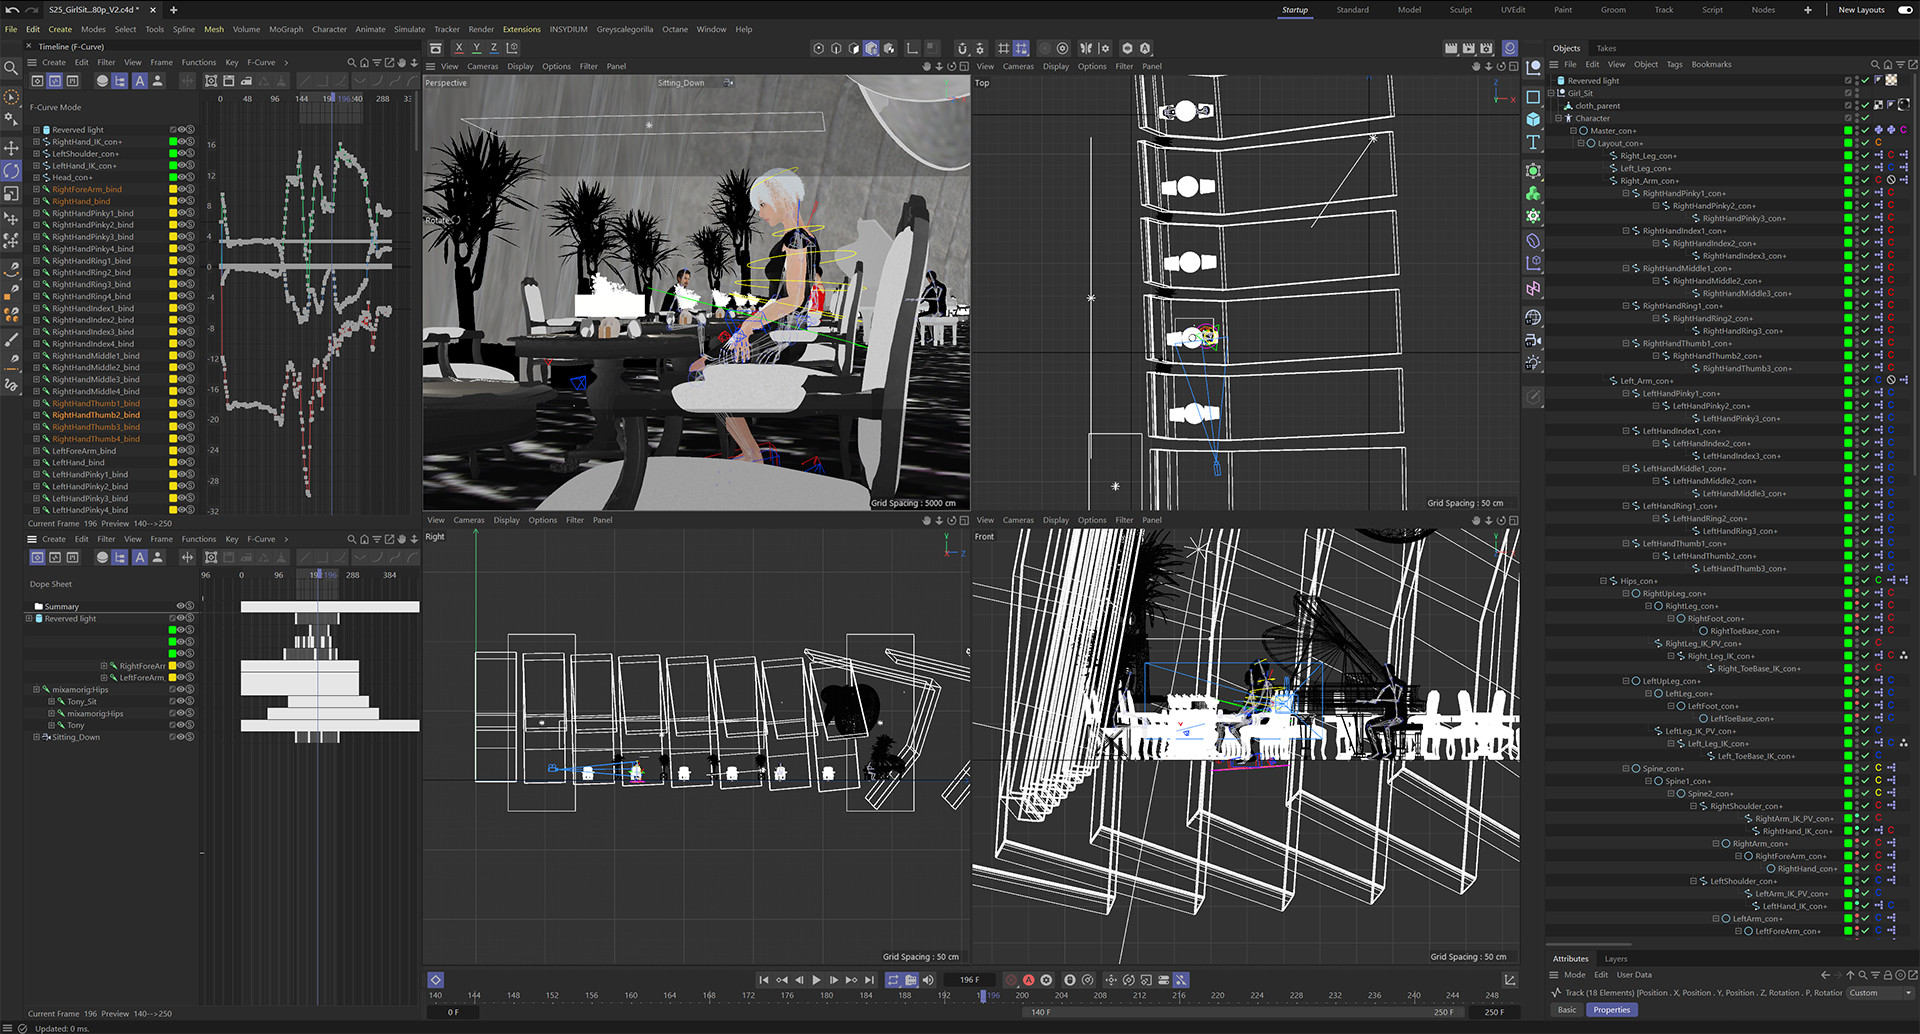Click the Render to Picture Viewer clapper icon
Viewport: 1920px width, 1034px height.
click(1468, 48)
